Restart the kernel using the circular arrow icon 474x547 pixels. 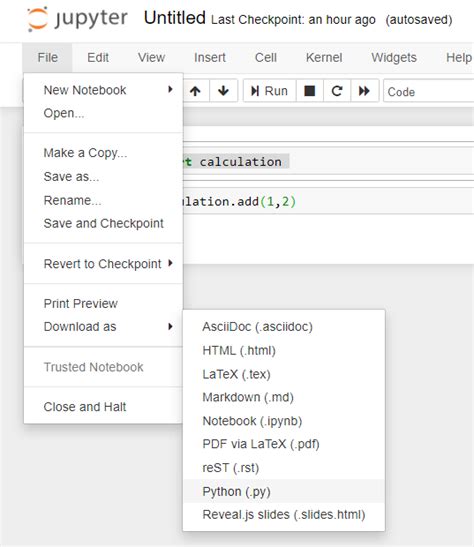[x=337, y=91]
